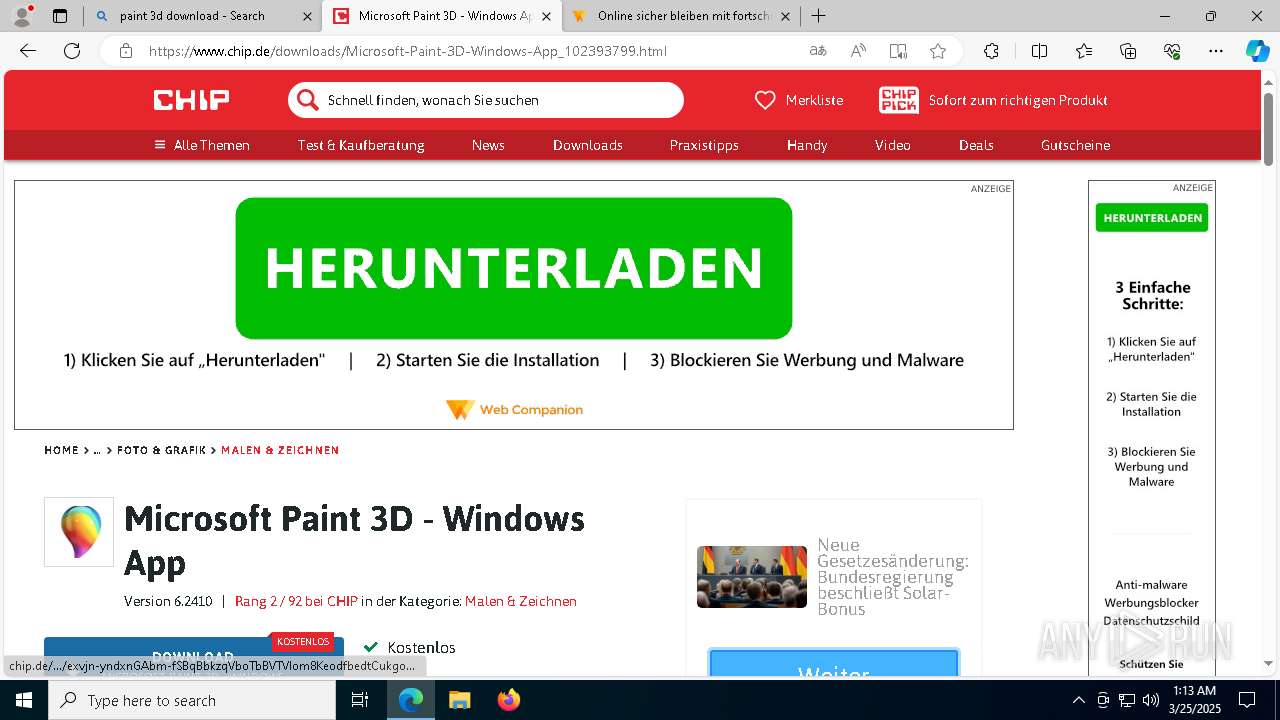Toggle split screen view
Screen dimensions: 1280x720
click(1039, 51)
